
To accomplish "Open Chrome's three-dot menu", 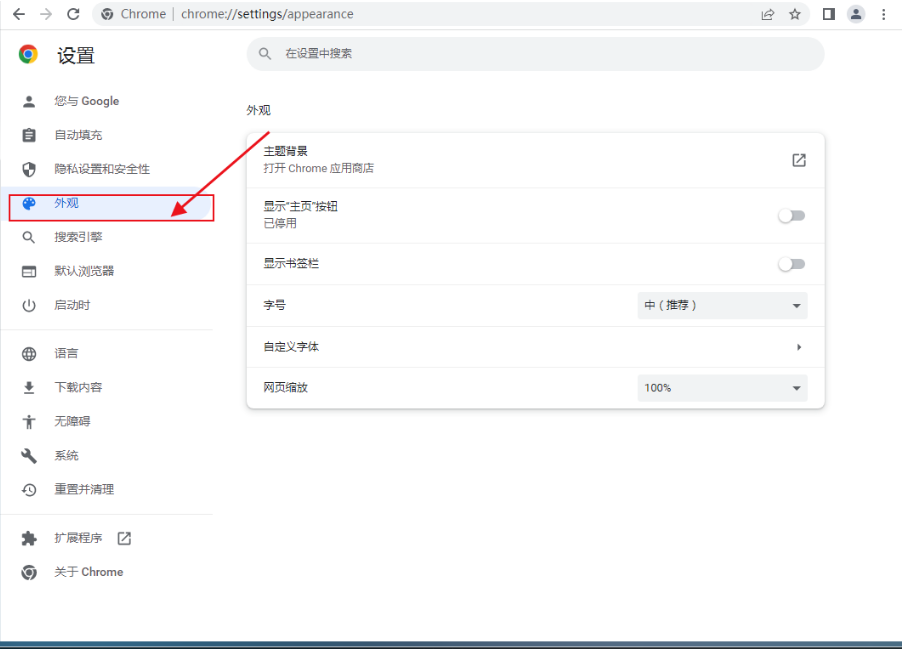I will 884,14.
